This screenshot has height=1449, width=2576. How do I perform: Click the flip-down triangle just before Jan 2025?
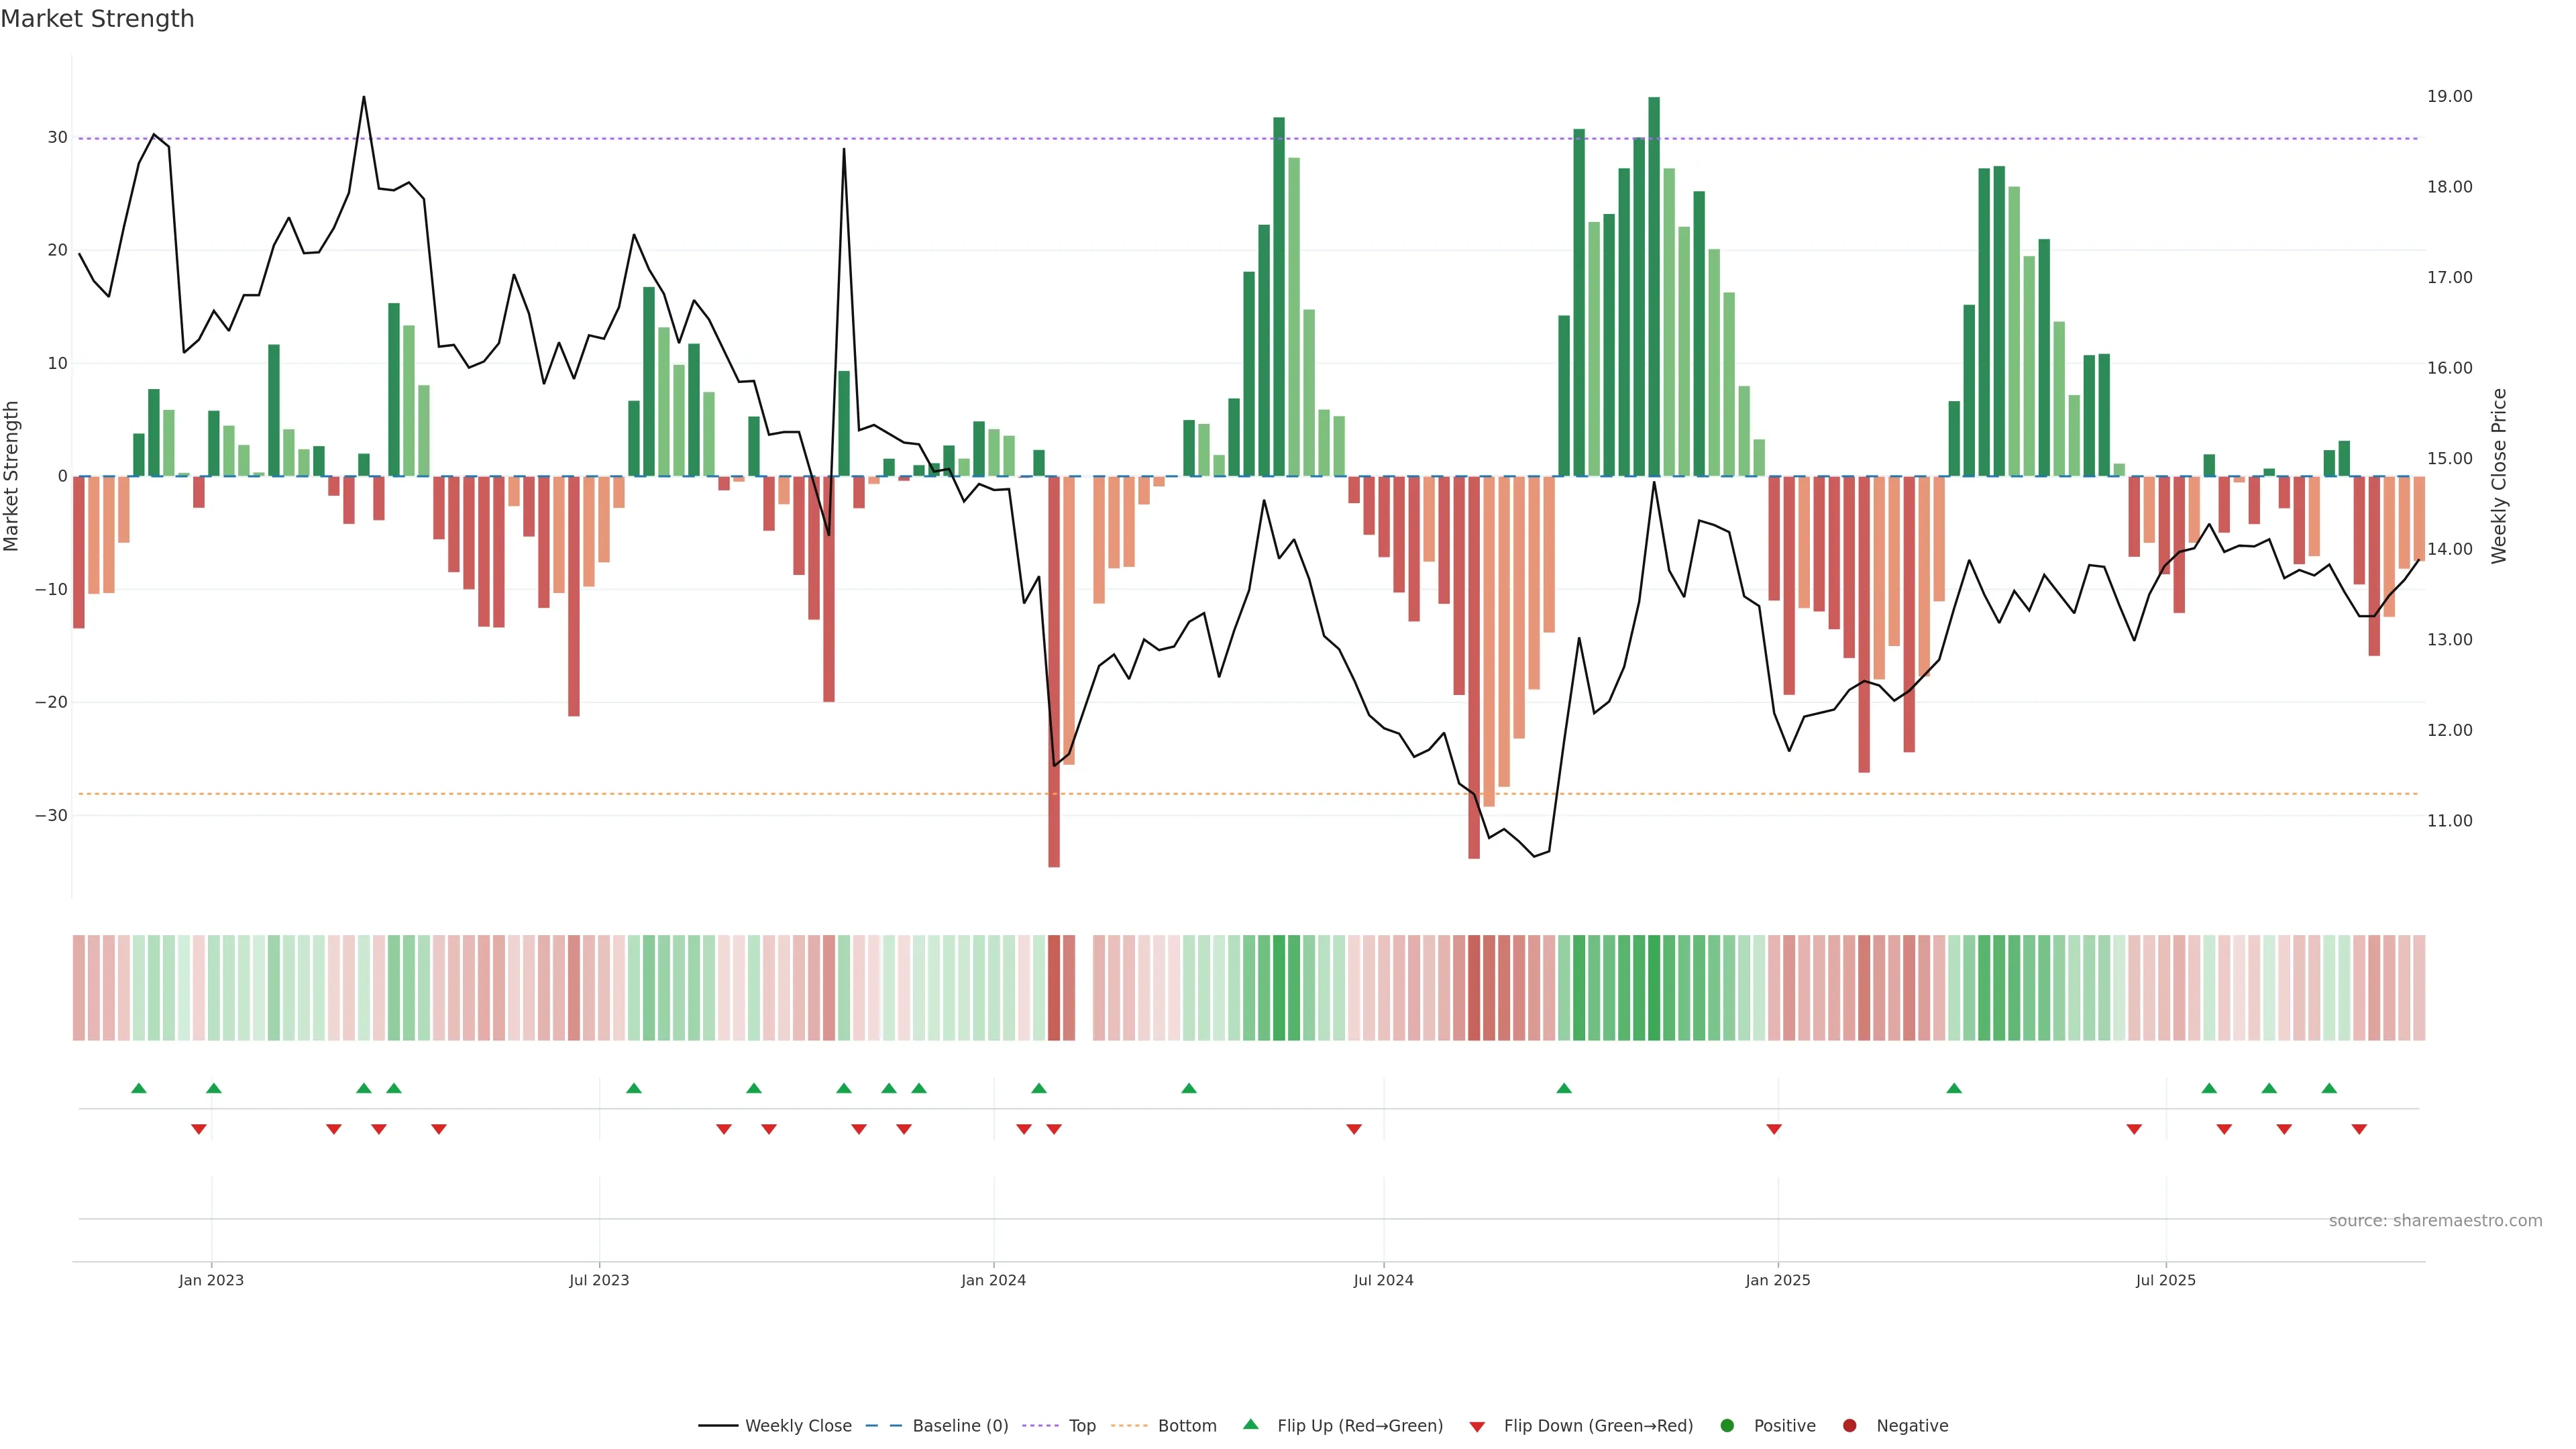1774,1129
